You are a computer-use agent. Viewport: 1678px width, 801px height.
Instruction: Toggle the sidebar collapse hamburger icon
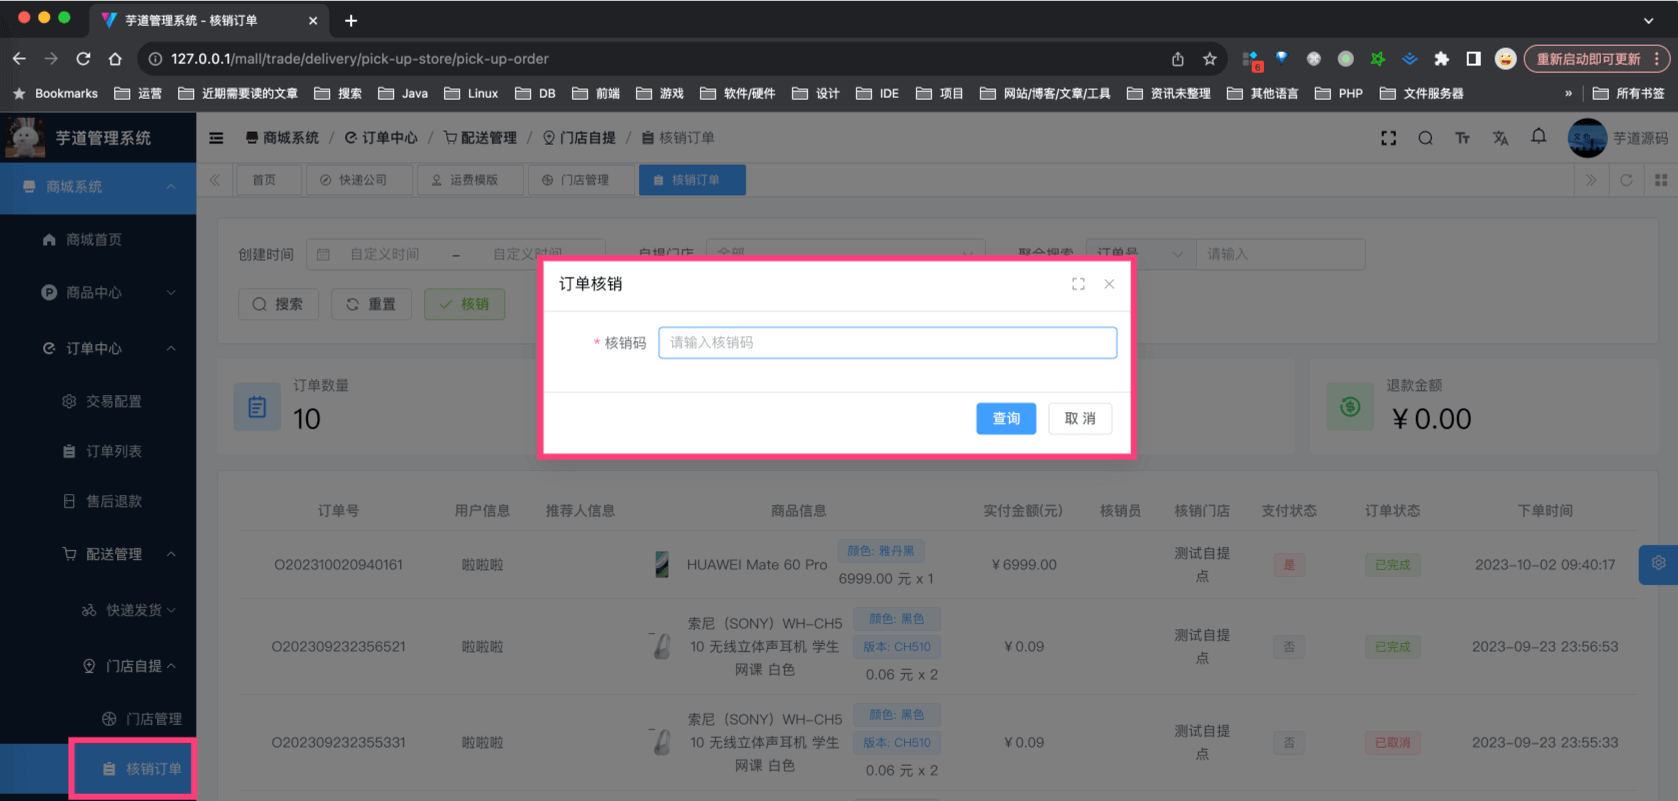[x=216, y=138]
